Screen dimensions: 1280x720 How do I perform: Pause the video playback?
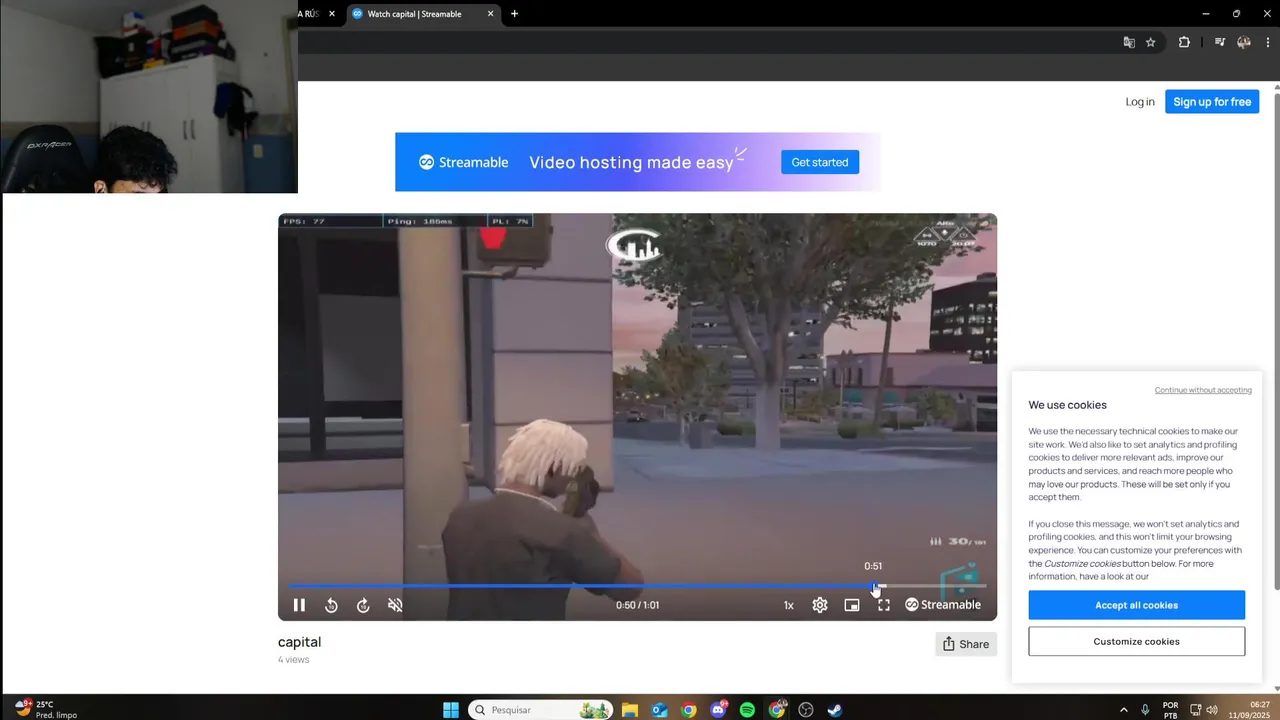299,605
